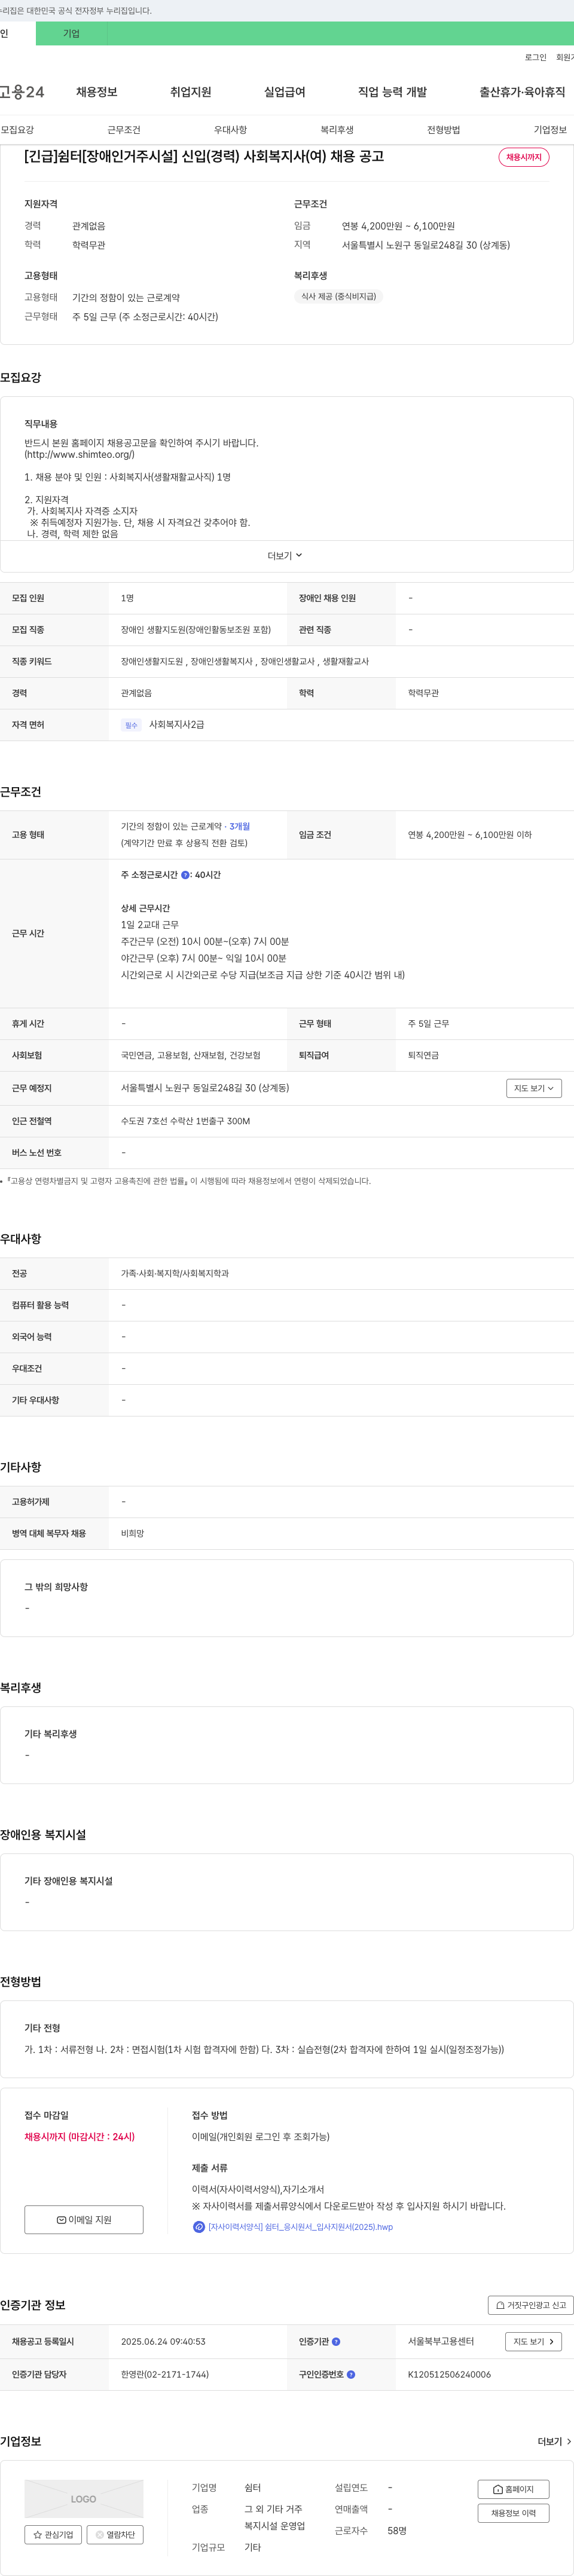The width and height of the screenshot is (574, 2576).
Task: Jump to the 기업정보 section tab
Action: click(x=550, y=130)
